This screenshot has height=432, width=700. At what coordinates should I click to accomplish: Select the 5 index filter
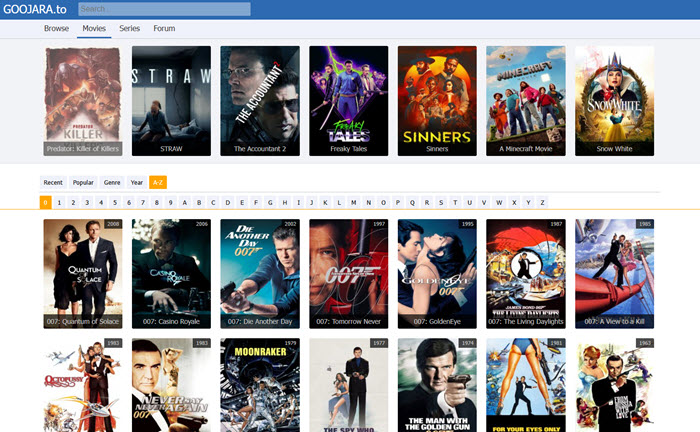coord(115,203)
